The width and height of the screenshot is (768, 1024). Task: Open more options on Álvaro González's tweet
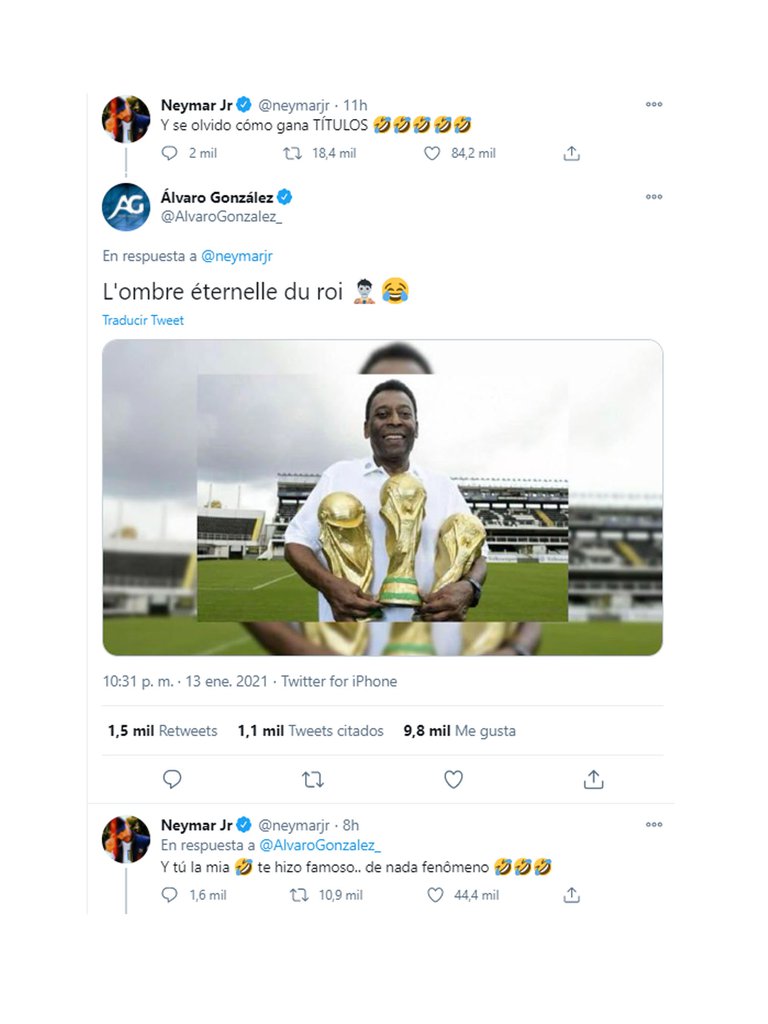[654, 197]
